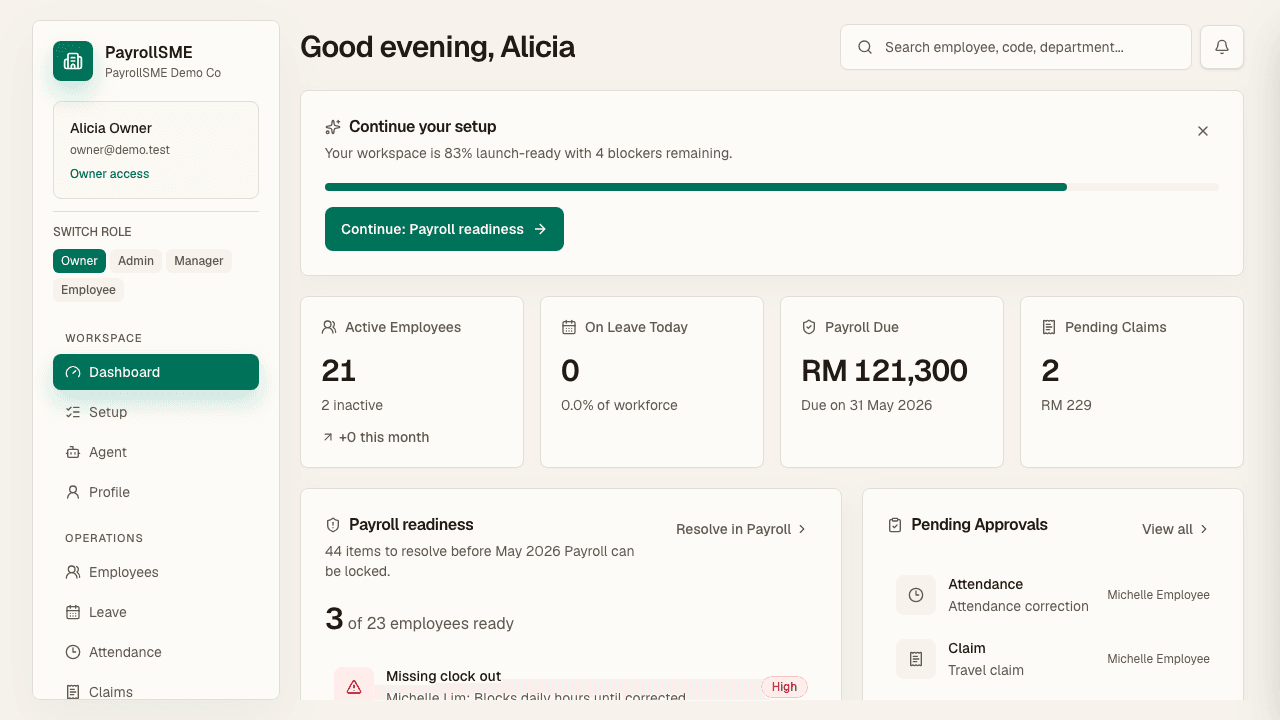
Task: Click the Active Employees people icon
Action: (329, 327)
